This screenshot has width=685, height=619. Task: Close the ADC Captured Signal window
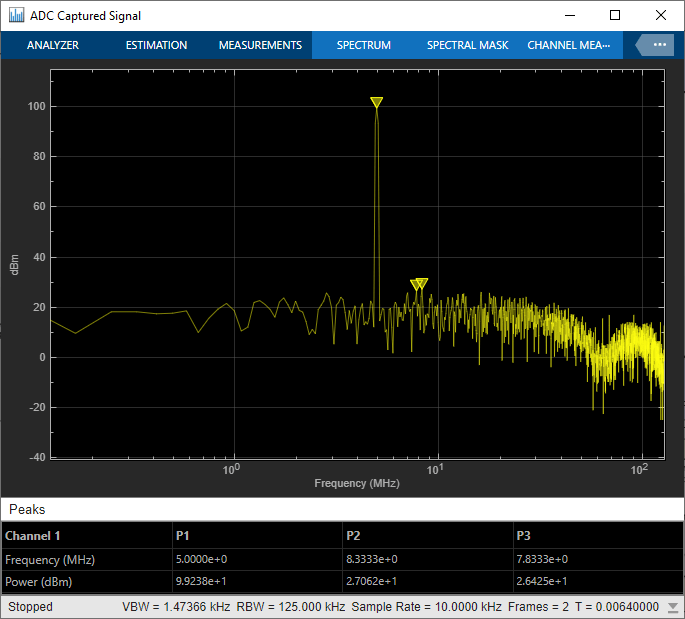tap(661, 15)
